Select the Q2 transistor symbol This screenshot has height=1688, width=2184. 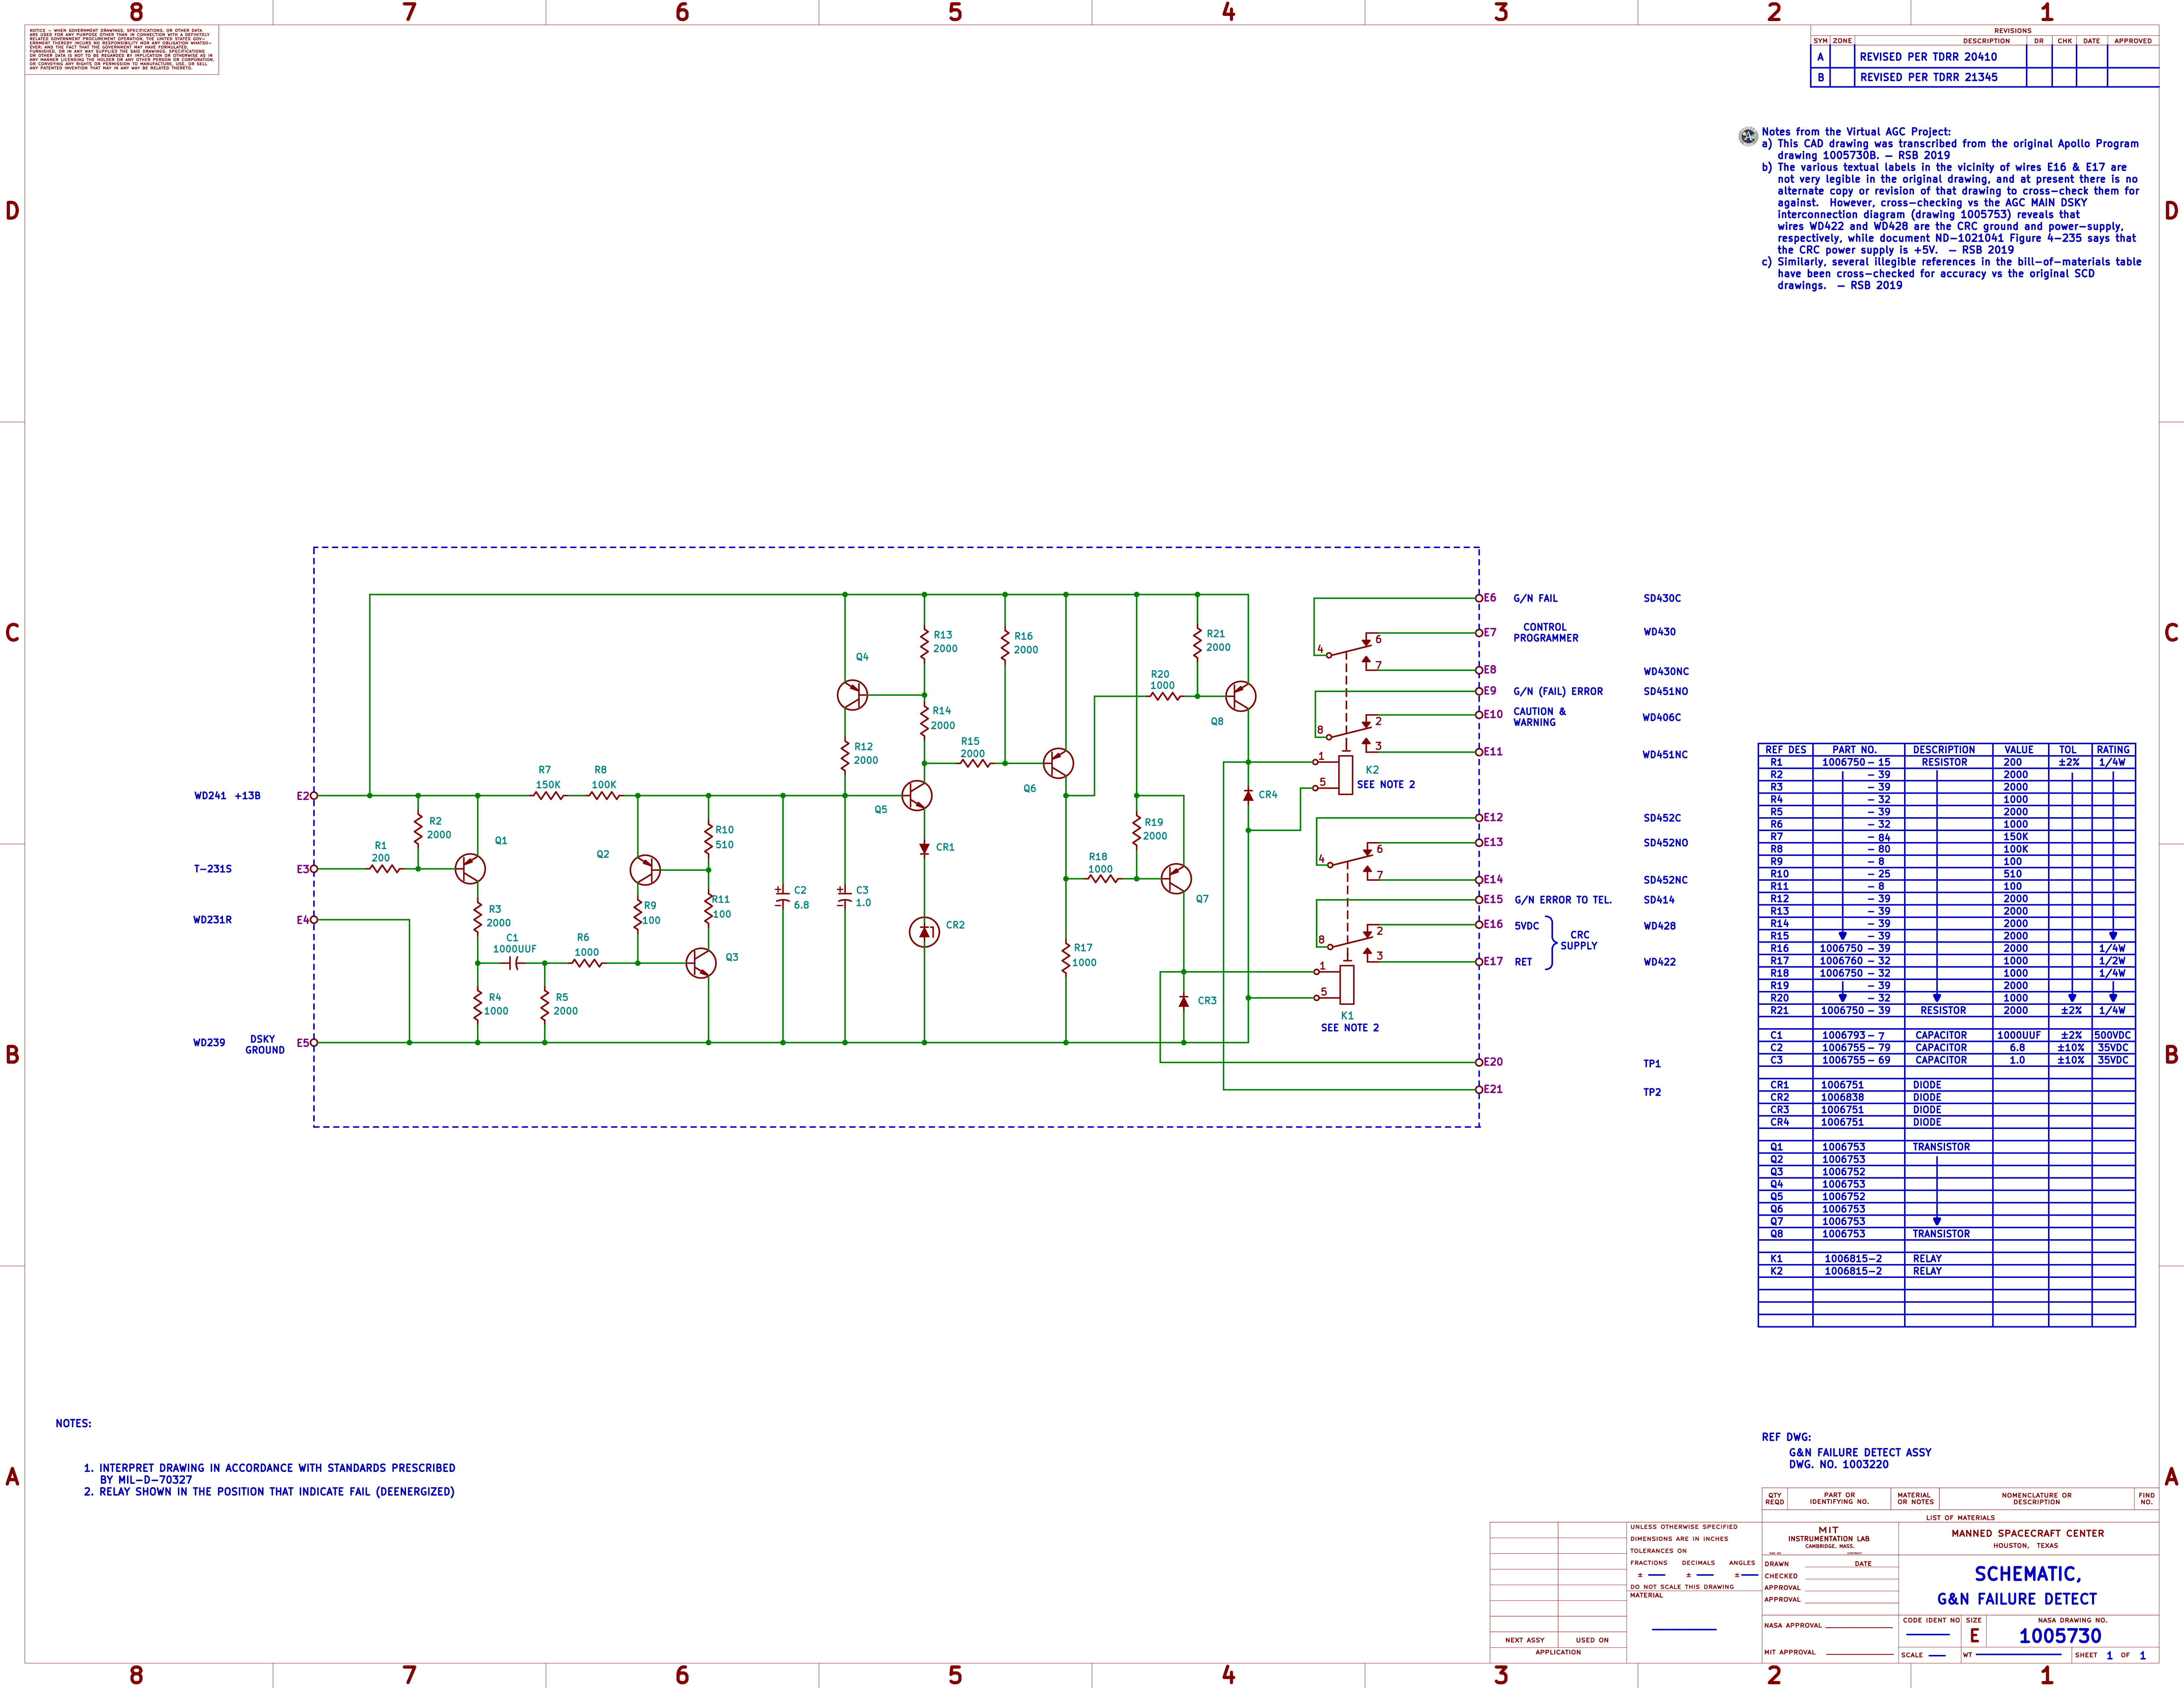(x=645, y=870)
